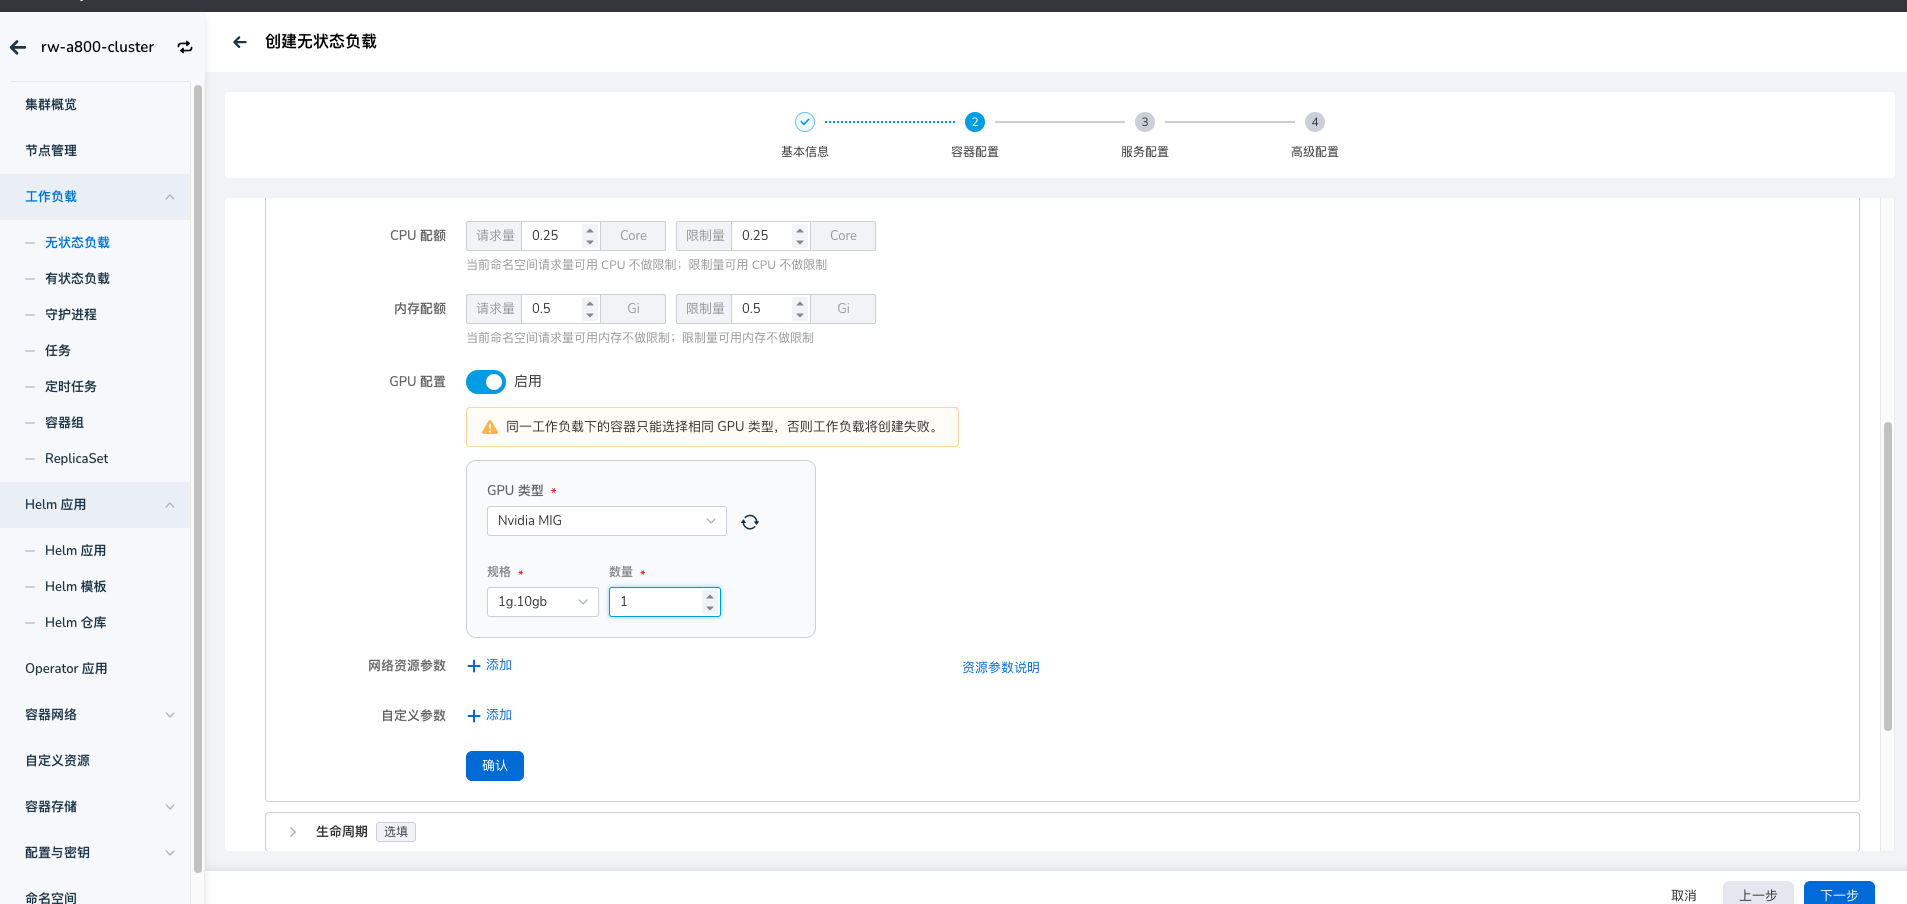Image resolution: width=1907 pixels, height=904 pixels.
Task: Click the plus icon for 网络资源参数
Action: click(x=474, y=666)
